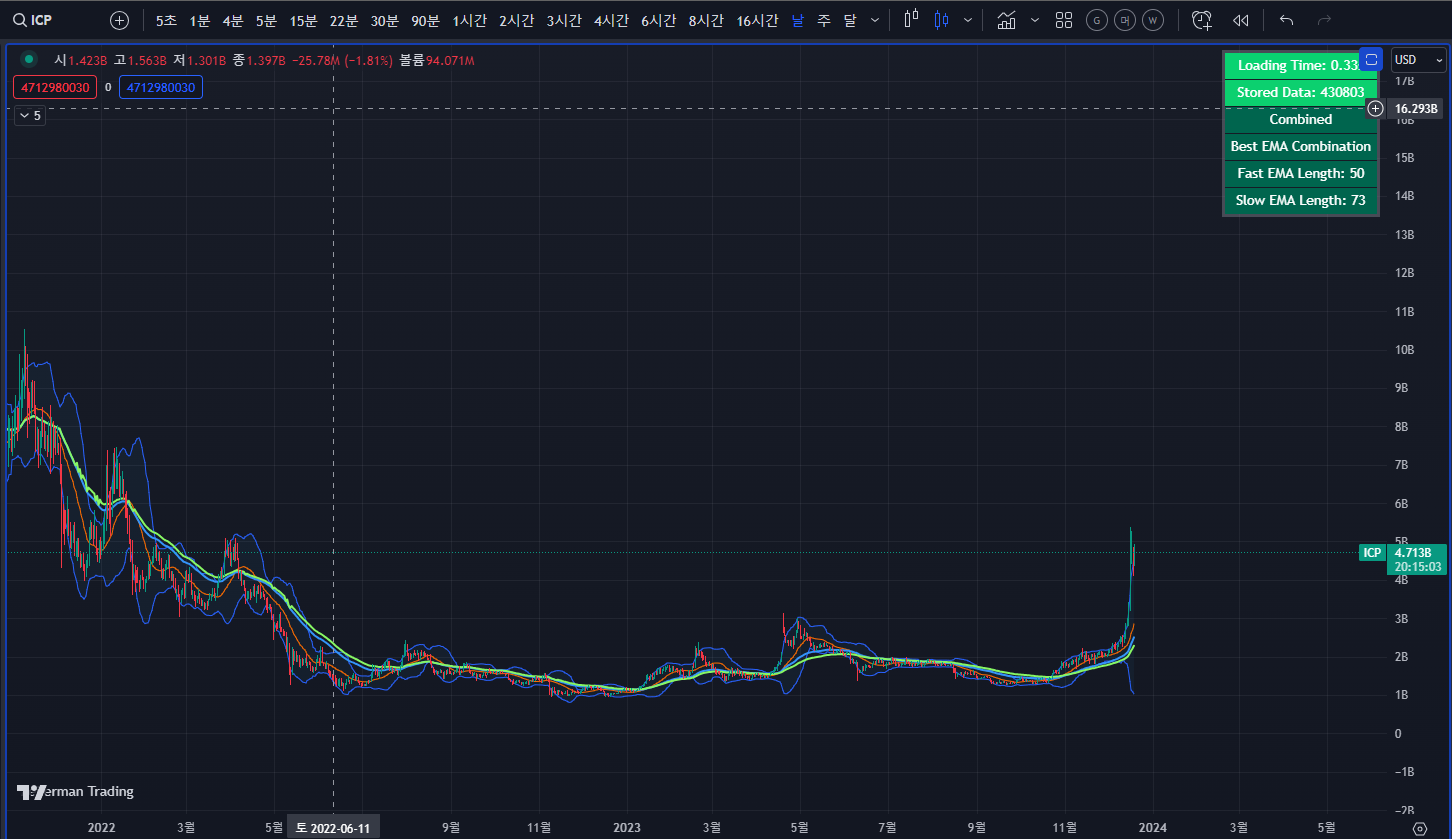Click the red 4712980030 price box
The image size is (1452, 839).
(x=56, y=87)
